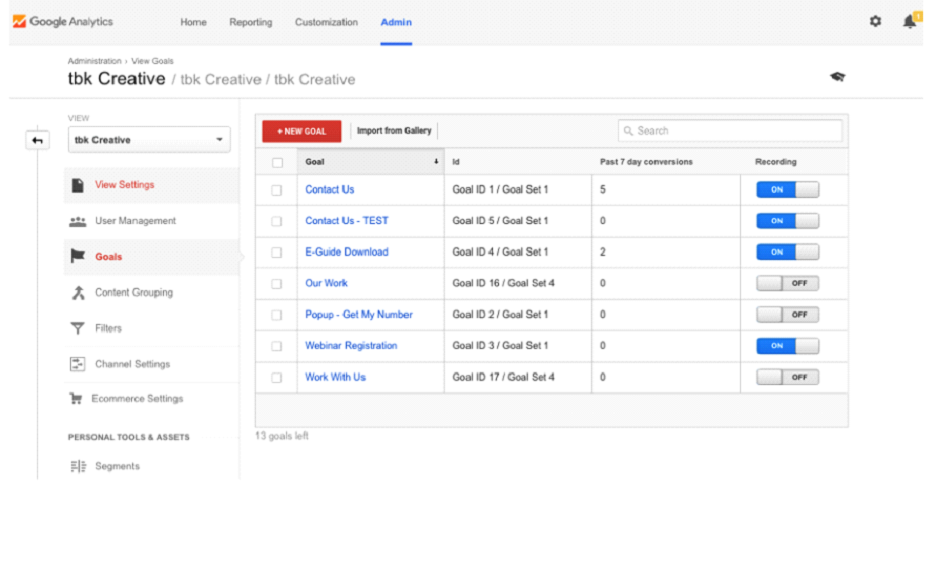Turn on recording for Popup - Get My Number

tap(787, 315)
